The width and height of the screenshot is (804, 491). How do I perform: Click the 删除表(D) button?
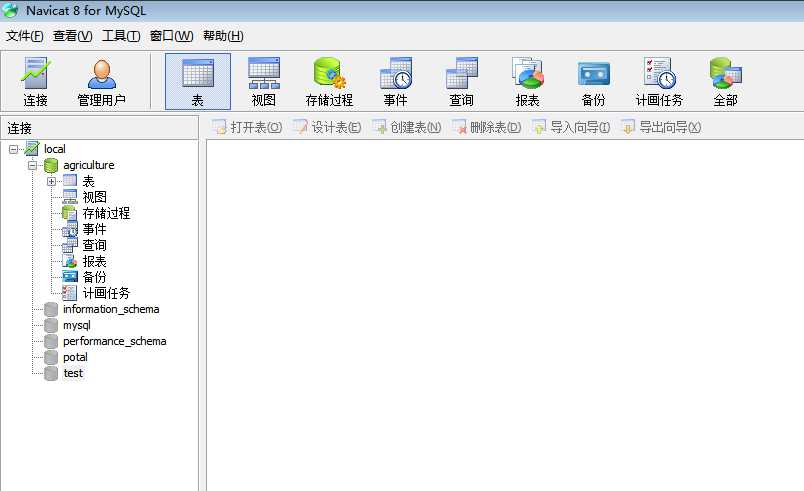pyautogui.click(x=487, y=127)
